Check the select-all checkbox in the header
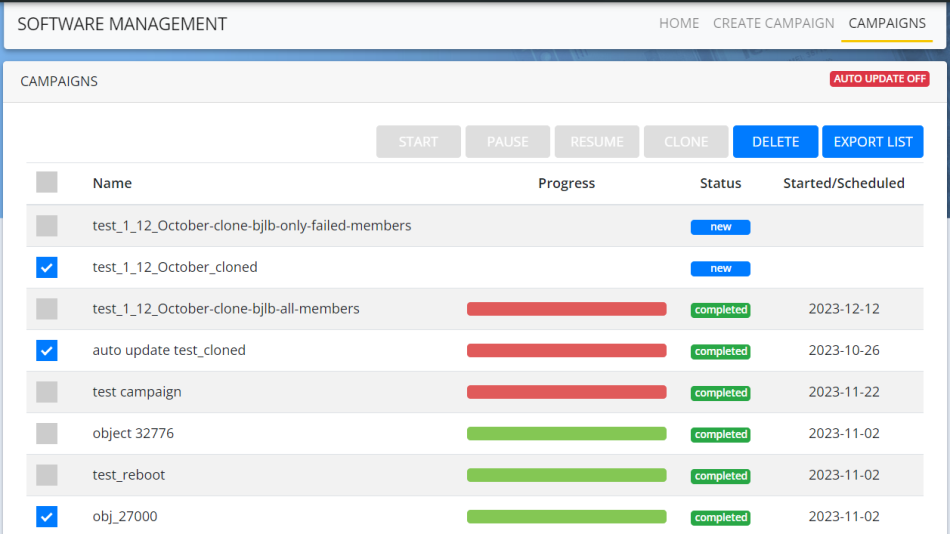The height and width of the screenshot is (534, 950). (x=47, y=182)
